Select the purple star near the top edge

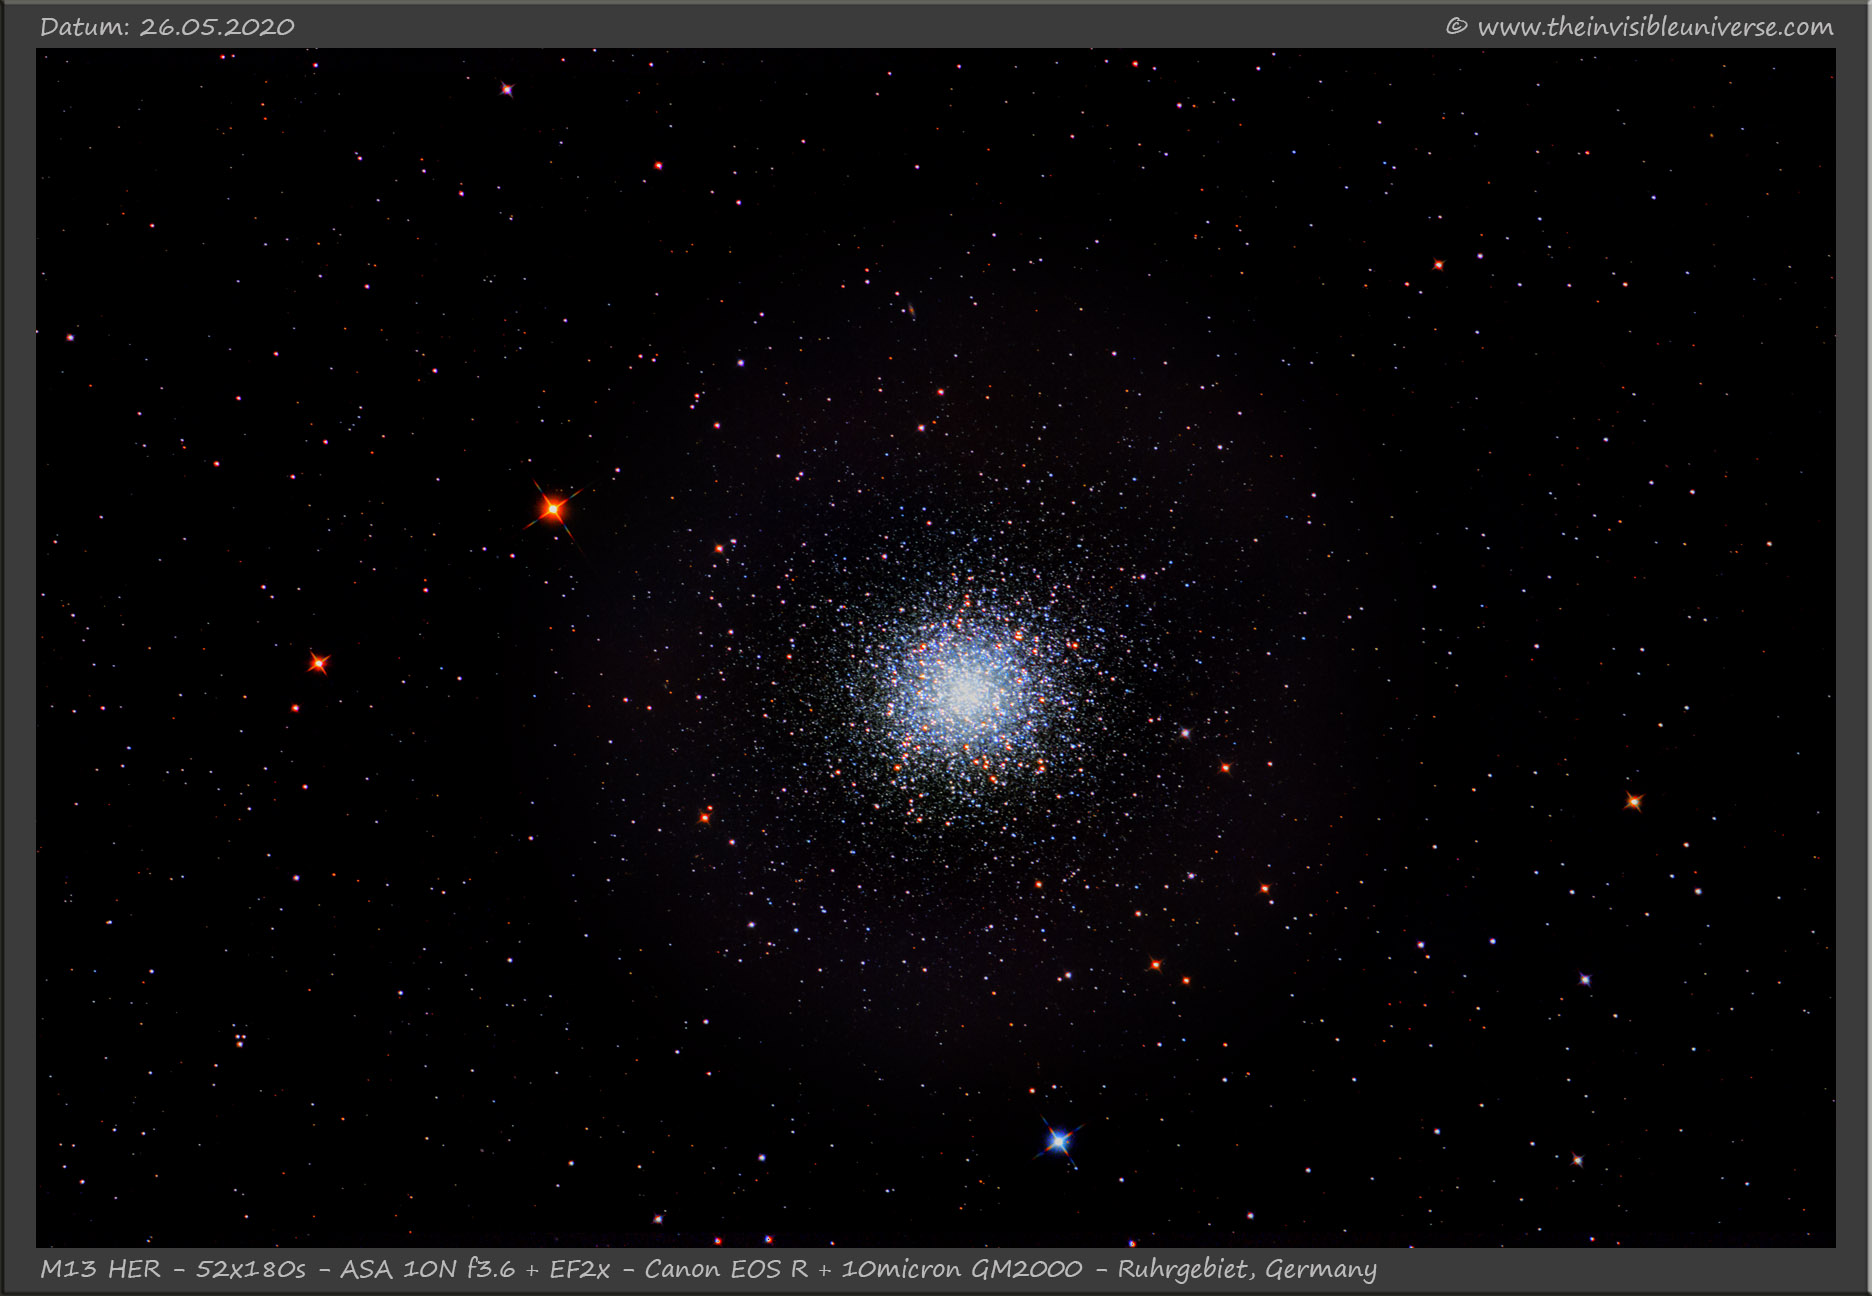pyautogui.click(x=507, y=90)
